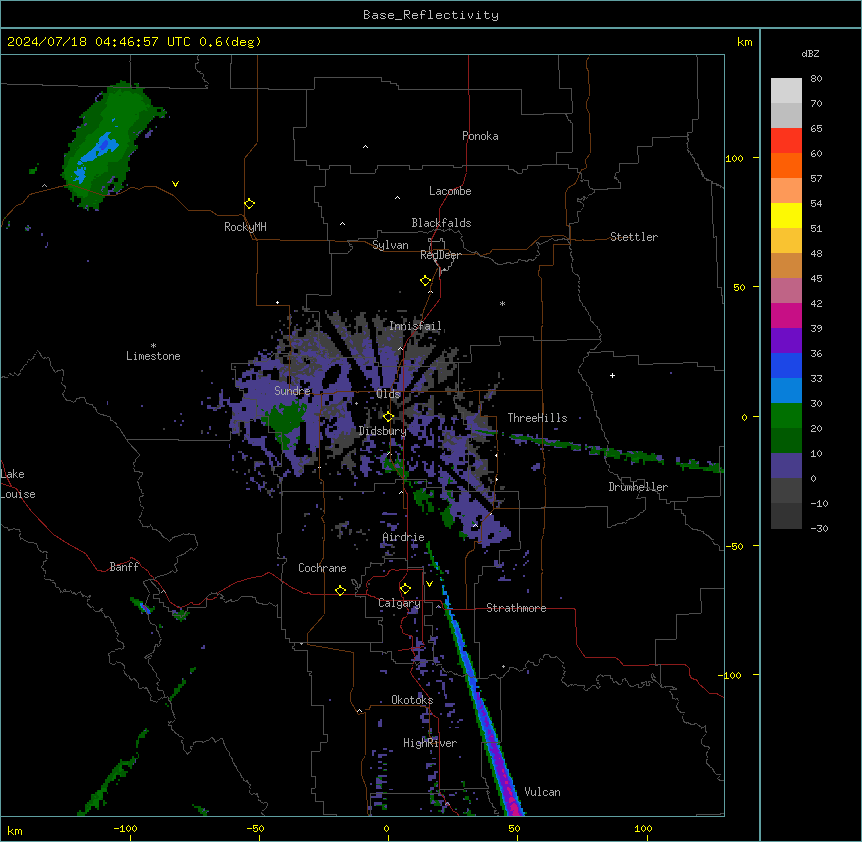
Task: Click the Didsbury town label
Action: 382,431
